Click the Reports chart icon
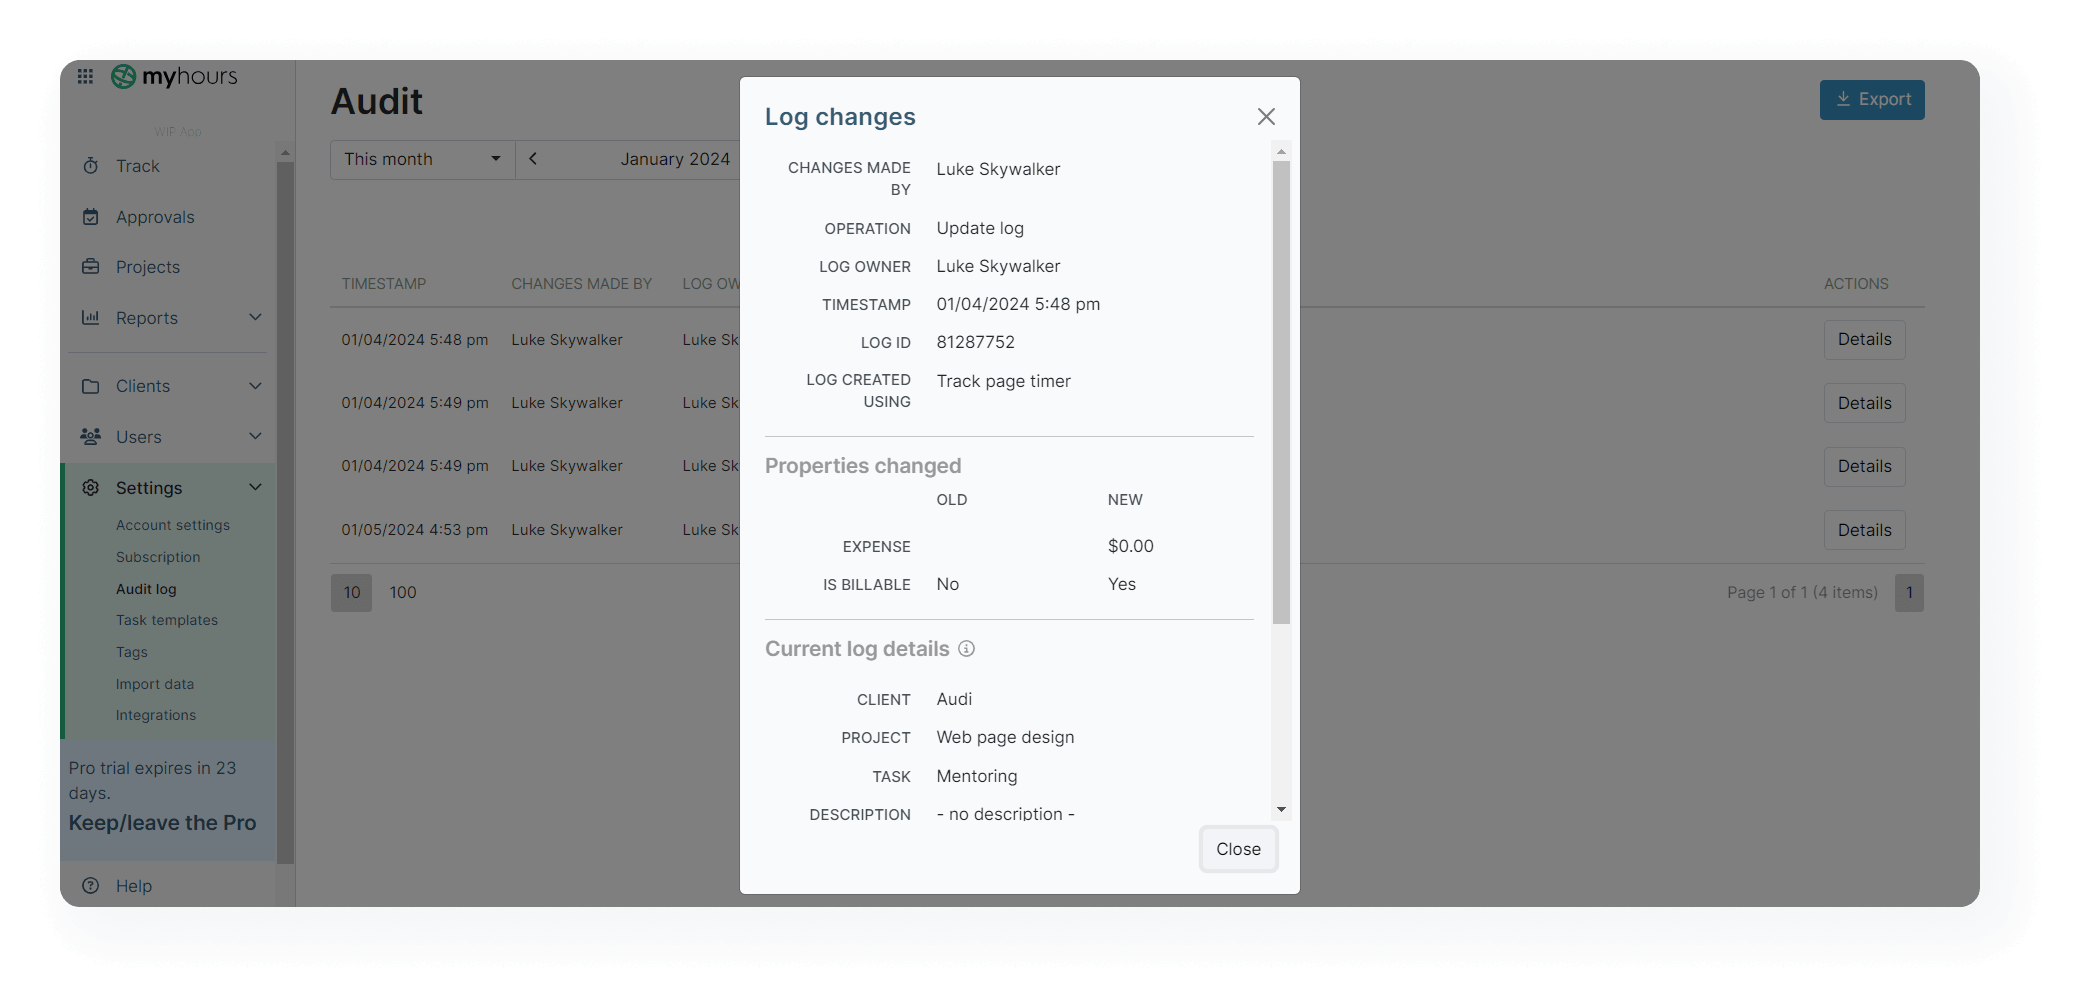The height and width of the screenshot is (1007, 2080). [91, 318]
